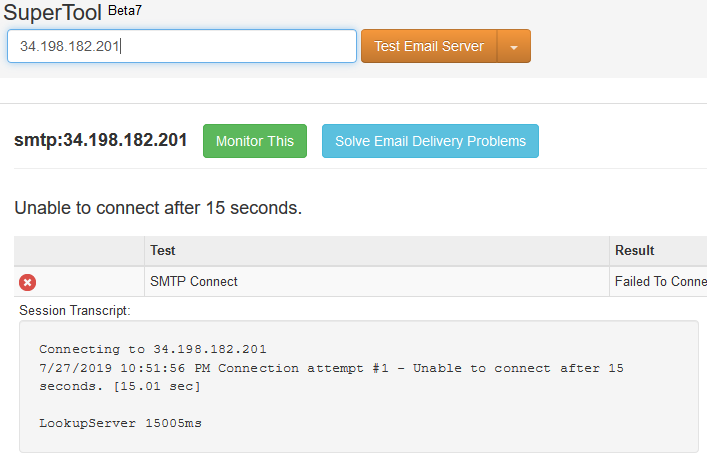Click the empty status column header
707x460 pixels.
click(79, 251)
